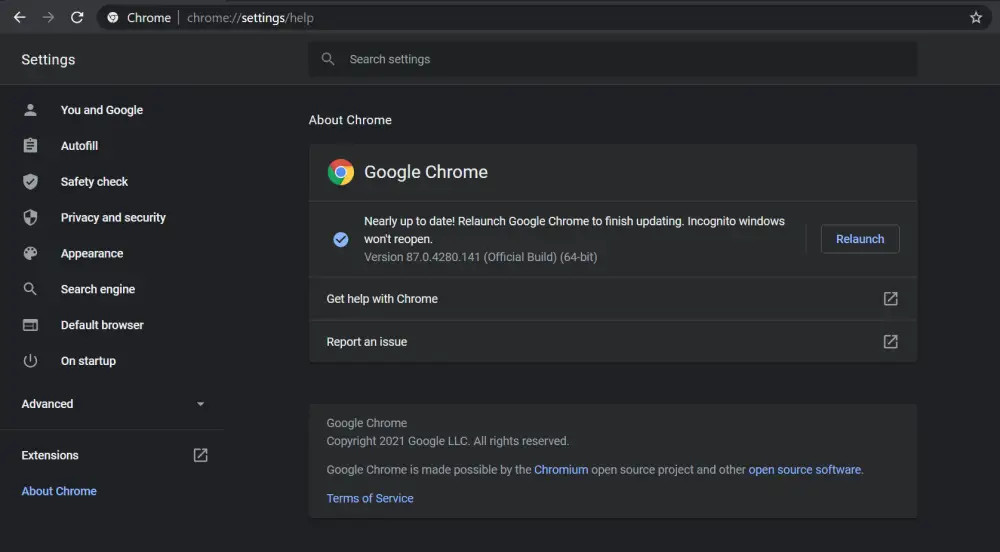This screenshot has height=552, width=1000.
Task: Open You and Google settings
Action: 102,110
